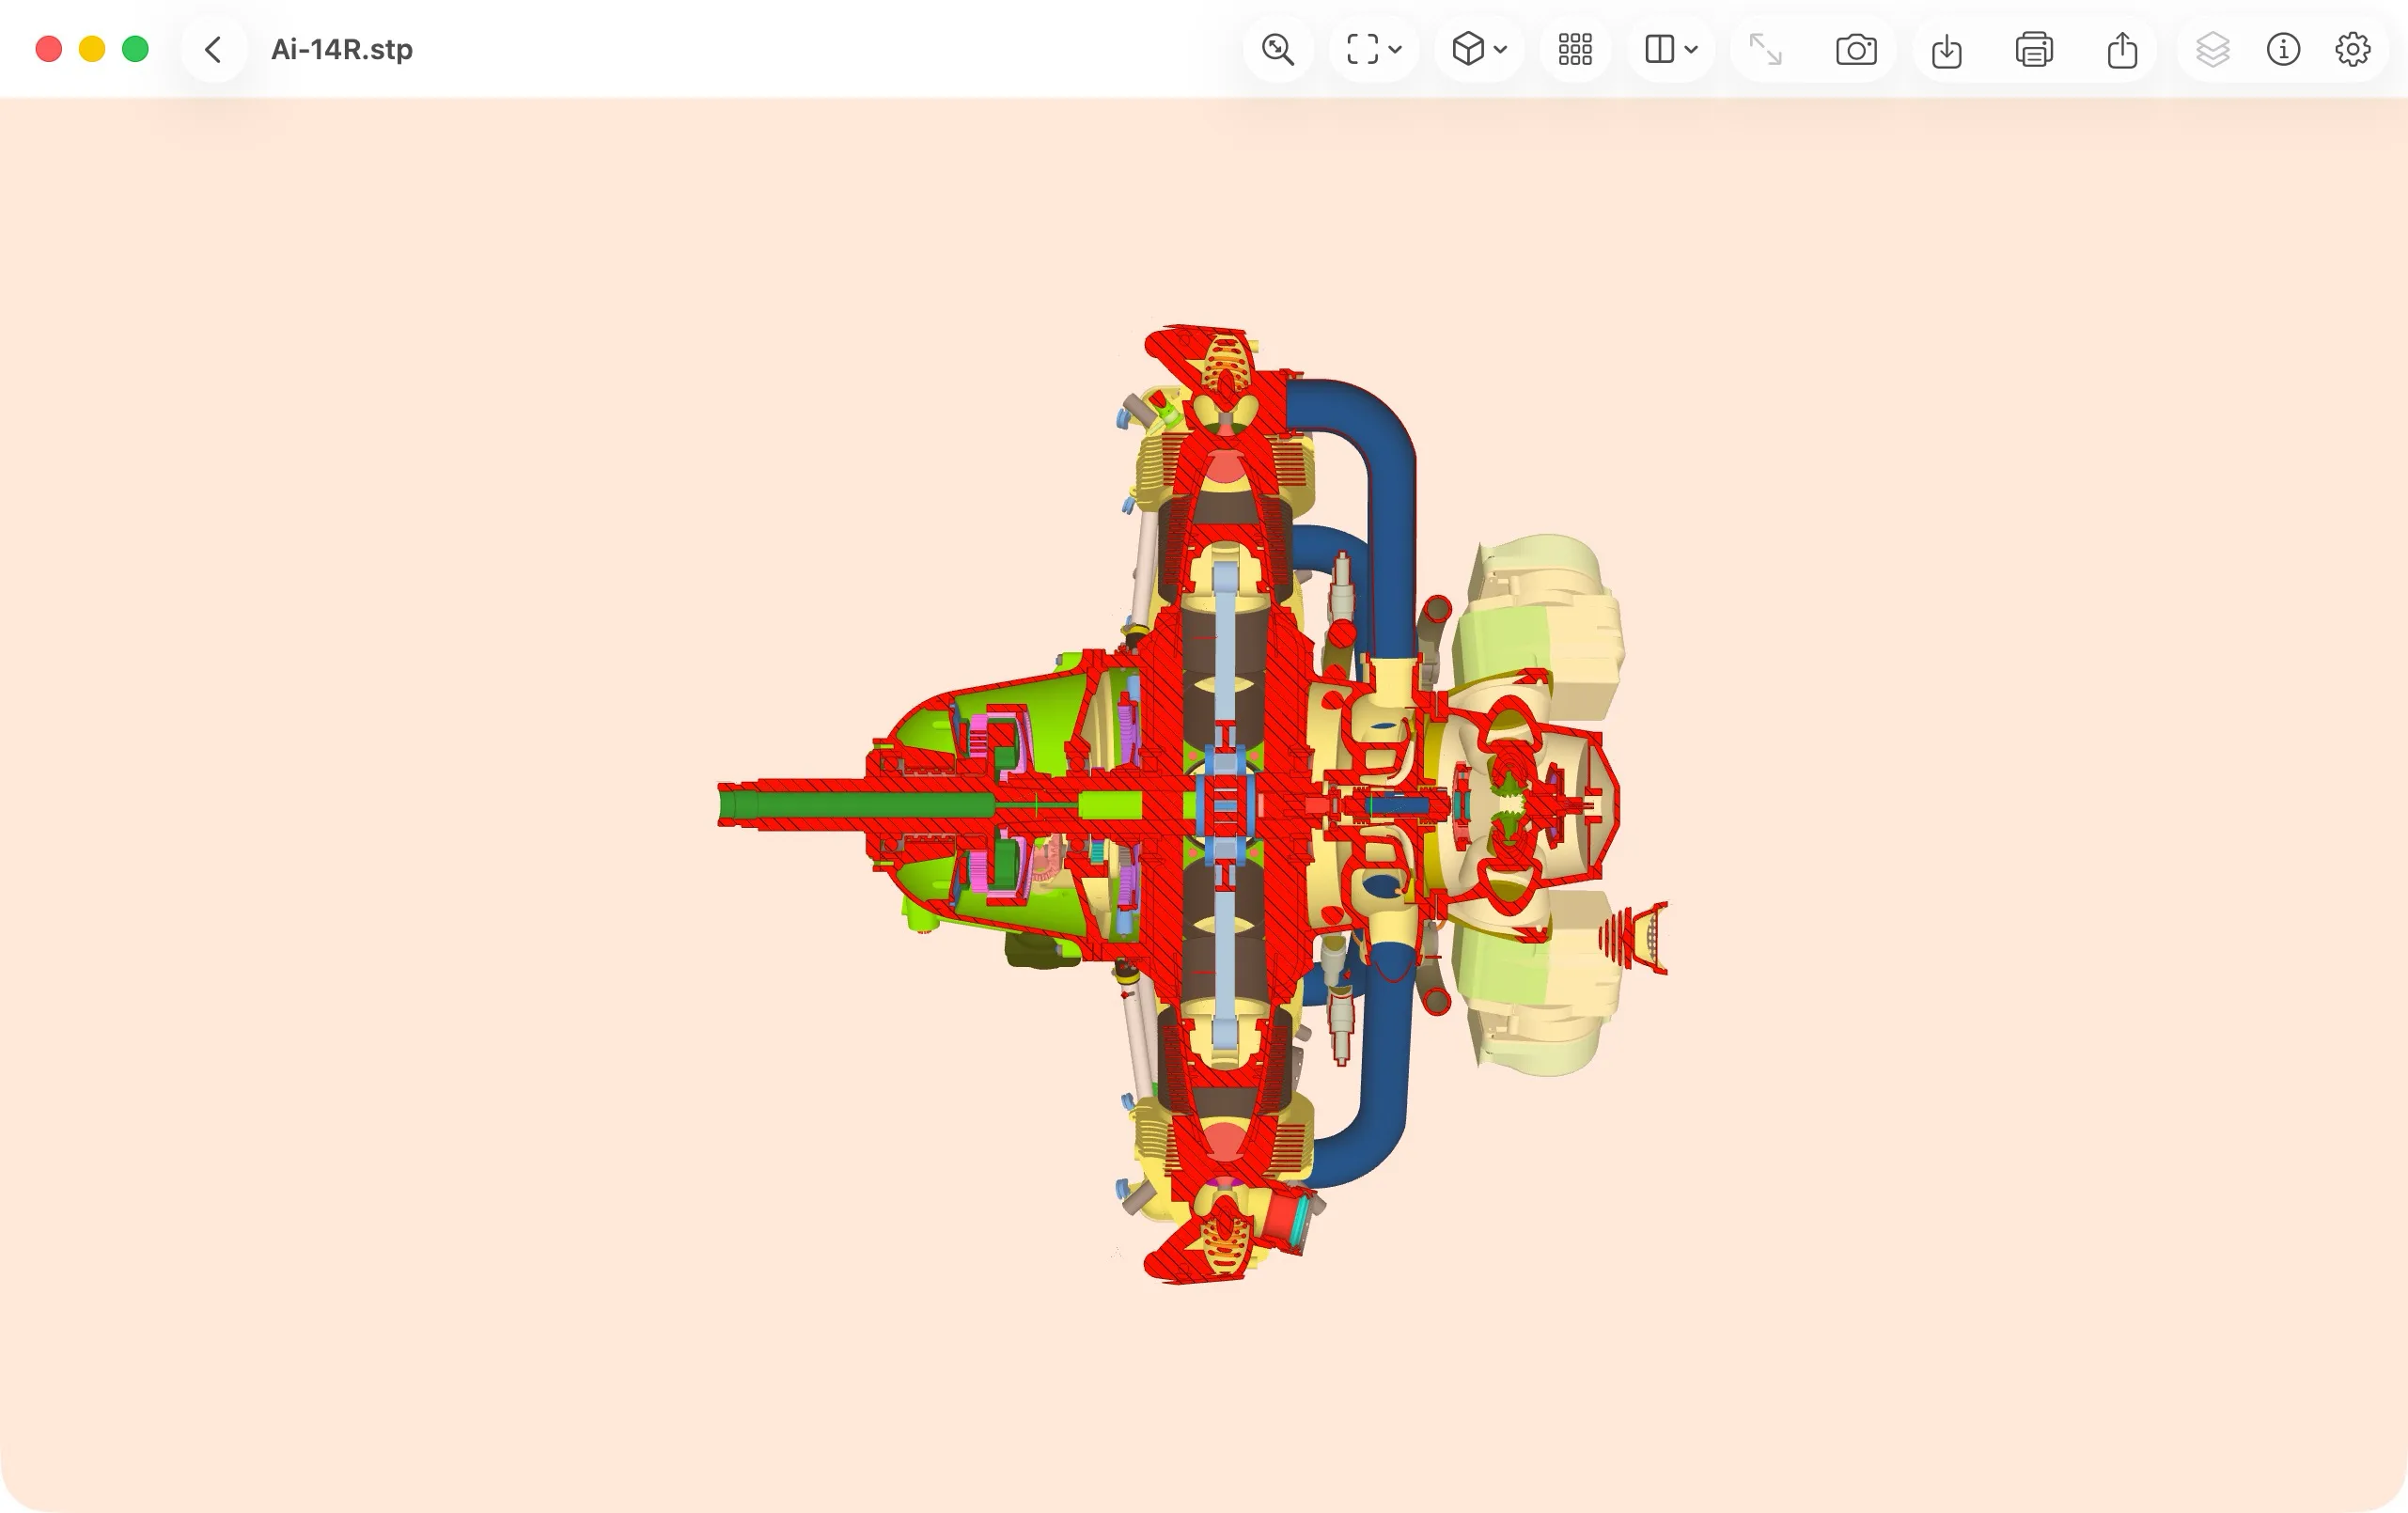Share the Ai-14R.stp file
Viewport: 2408px width, 1513px height.
tap(2122, 49)
